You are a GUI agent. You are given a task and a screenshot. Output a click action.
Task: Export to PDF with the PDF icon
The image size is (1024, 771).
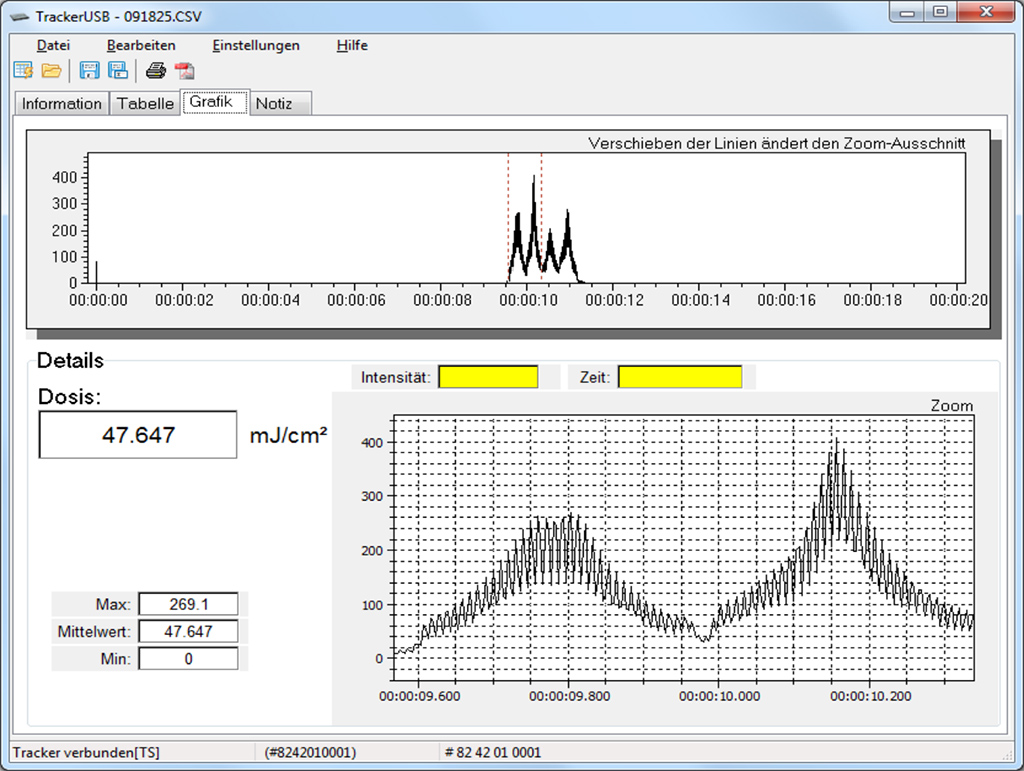point(185,70)
